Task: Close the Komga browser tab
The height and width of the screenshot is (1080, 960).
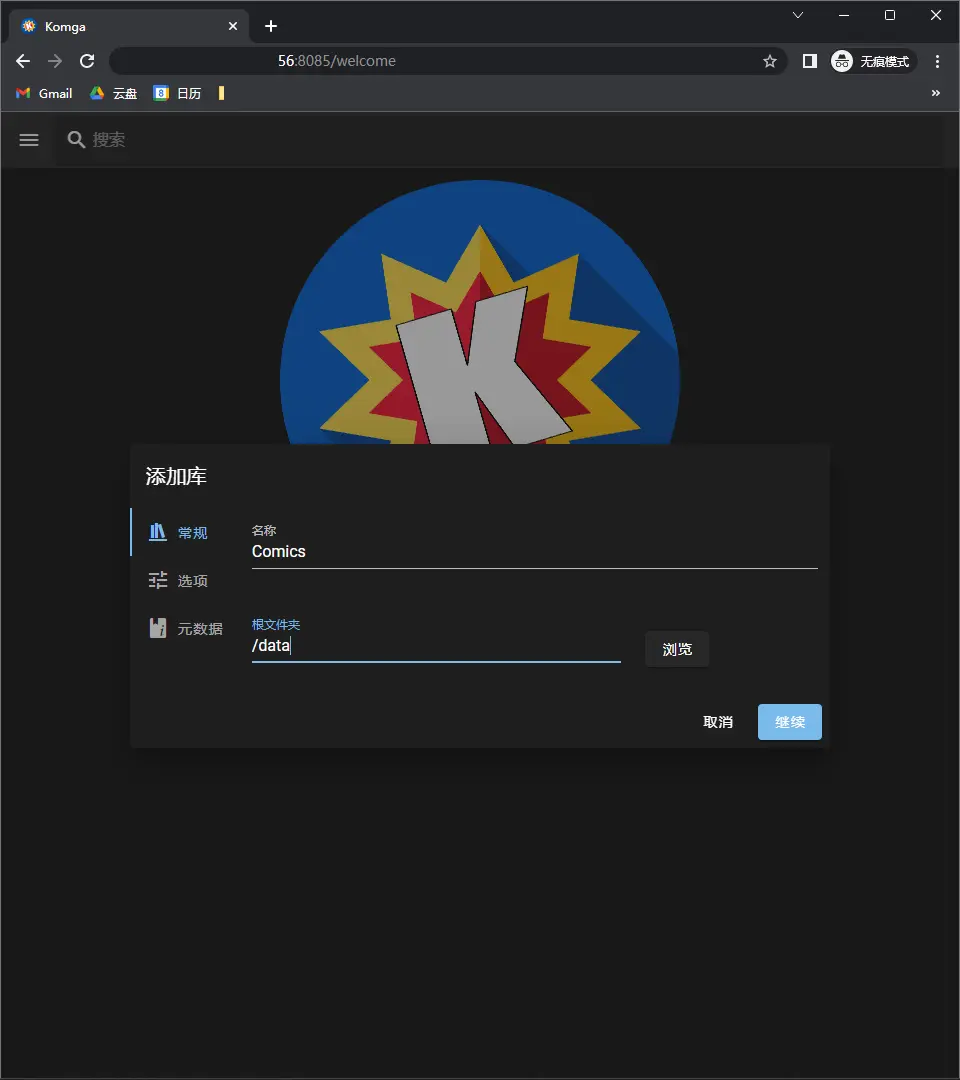Action: (233, 26)
